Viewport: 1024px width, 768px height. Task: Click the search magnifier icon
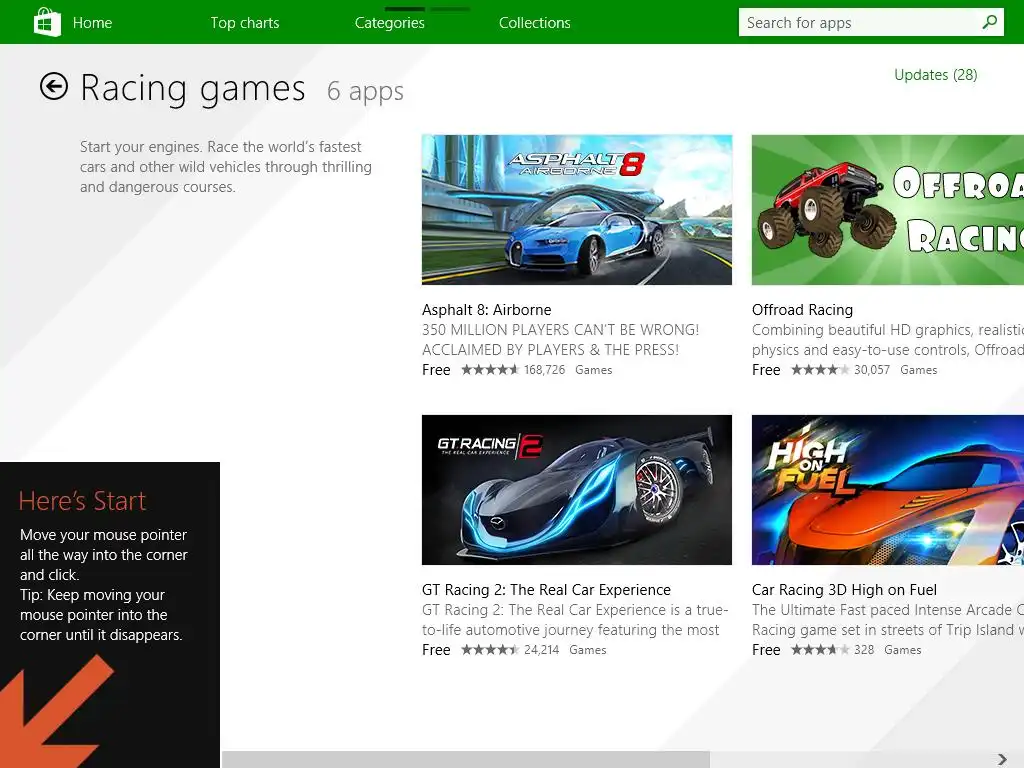click(x=989, y=22)
